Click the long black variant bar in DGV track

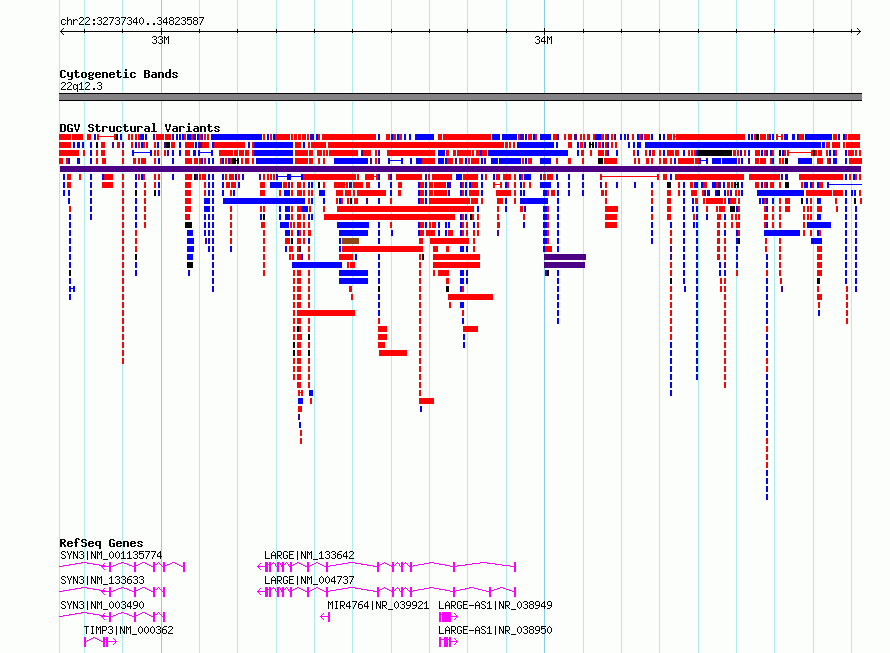pyautogui.click(x=714, y=153)
